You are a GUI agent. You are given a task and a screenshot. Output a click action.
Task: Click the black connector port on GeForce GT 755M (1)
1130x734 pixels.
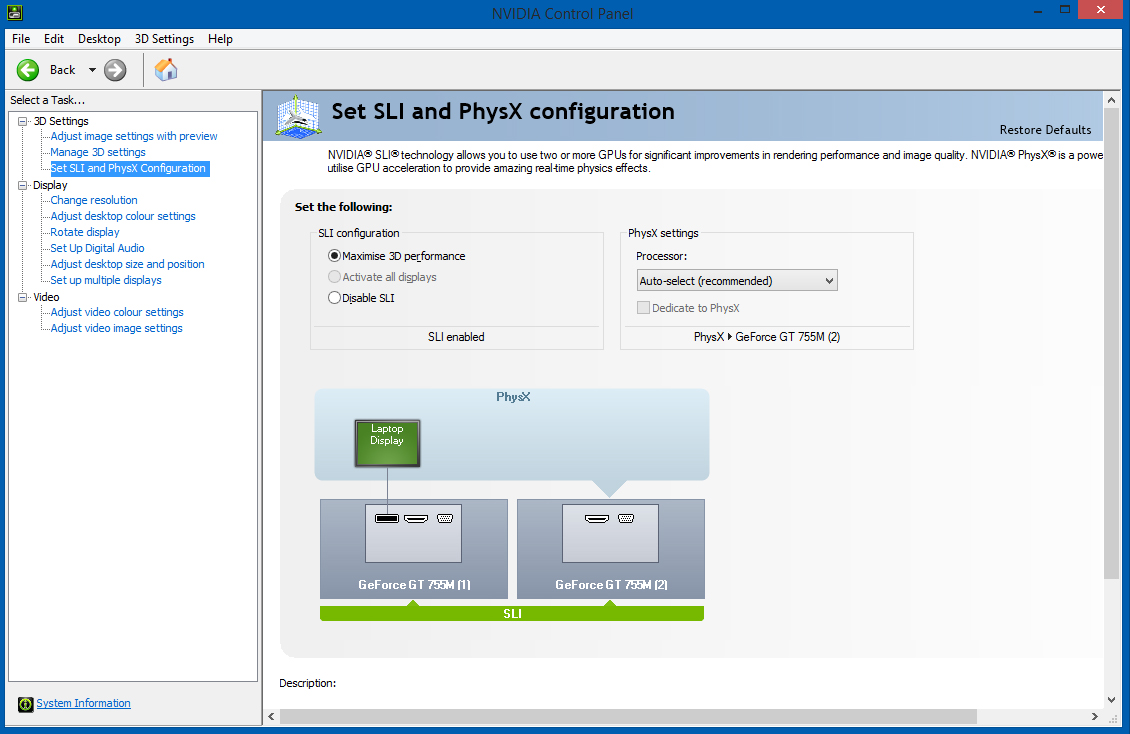point(387,519)
